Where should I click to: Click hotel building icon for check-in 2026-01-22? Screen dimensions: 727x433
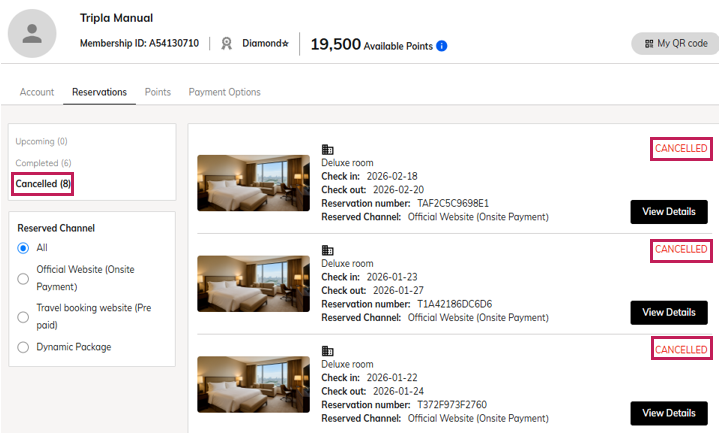(327, 351)
